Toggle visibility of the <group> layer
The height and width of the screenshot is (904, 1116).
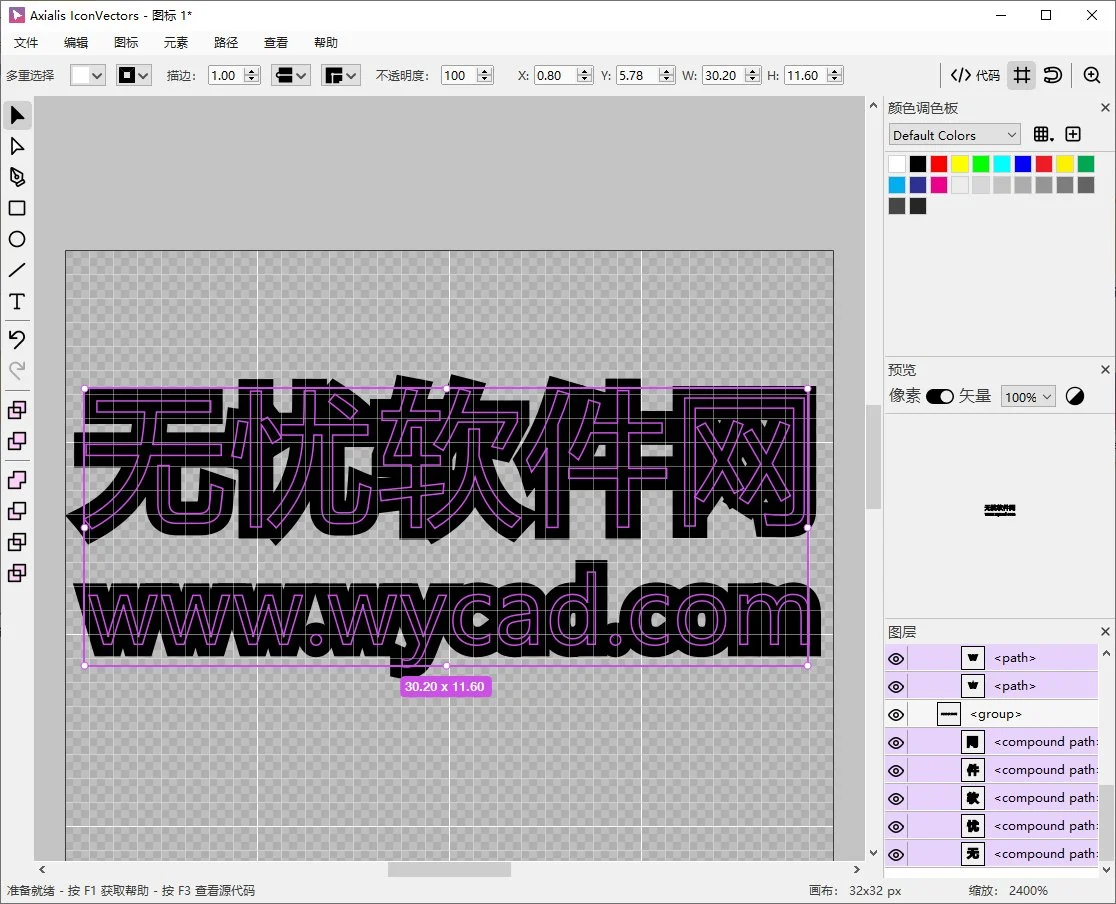pyautogui.click(x=896, y=713)
